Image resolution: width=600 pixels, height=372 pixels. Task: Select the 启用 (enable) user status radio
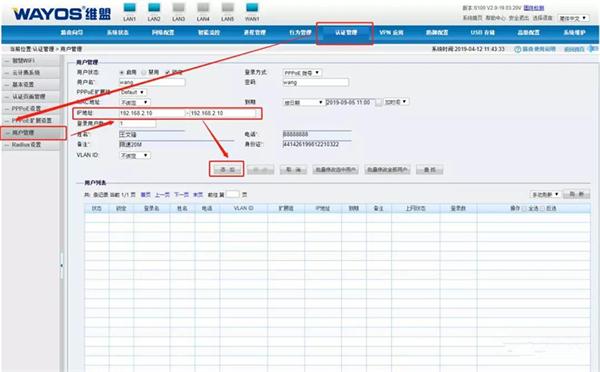pyautogui.click(x=122, y=72)
